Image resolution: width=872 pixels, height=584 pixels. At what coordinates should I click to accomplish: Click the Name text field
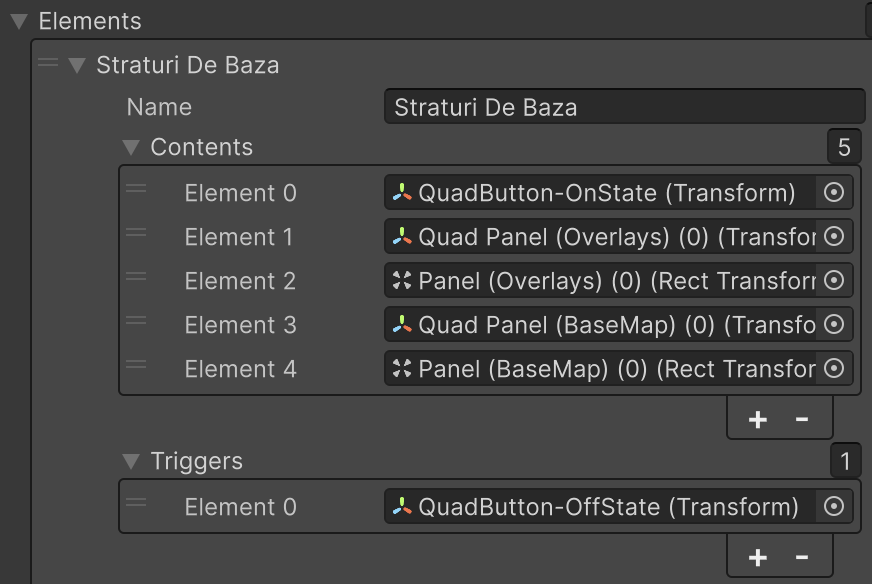(624, 107)
